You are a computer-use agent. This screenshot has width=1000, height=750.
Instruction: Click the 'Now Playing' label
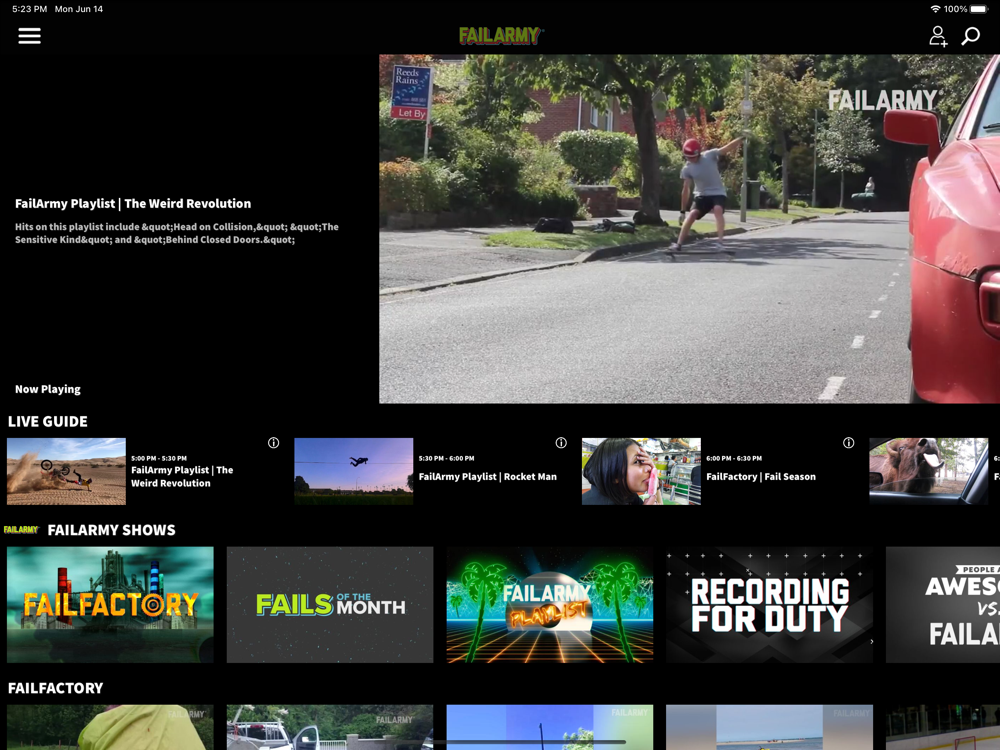[x=48, y=389]
